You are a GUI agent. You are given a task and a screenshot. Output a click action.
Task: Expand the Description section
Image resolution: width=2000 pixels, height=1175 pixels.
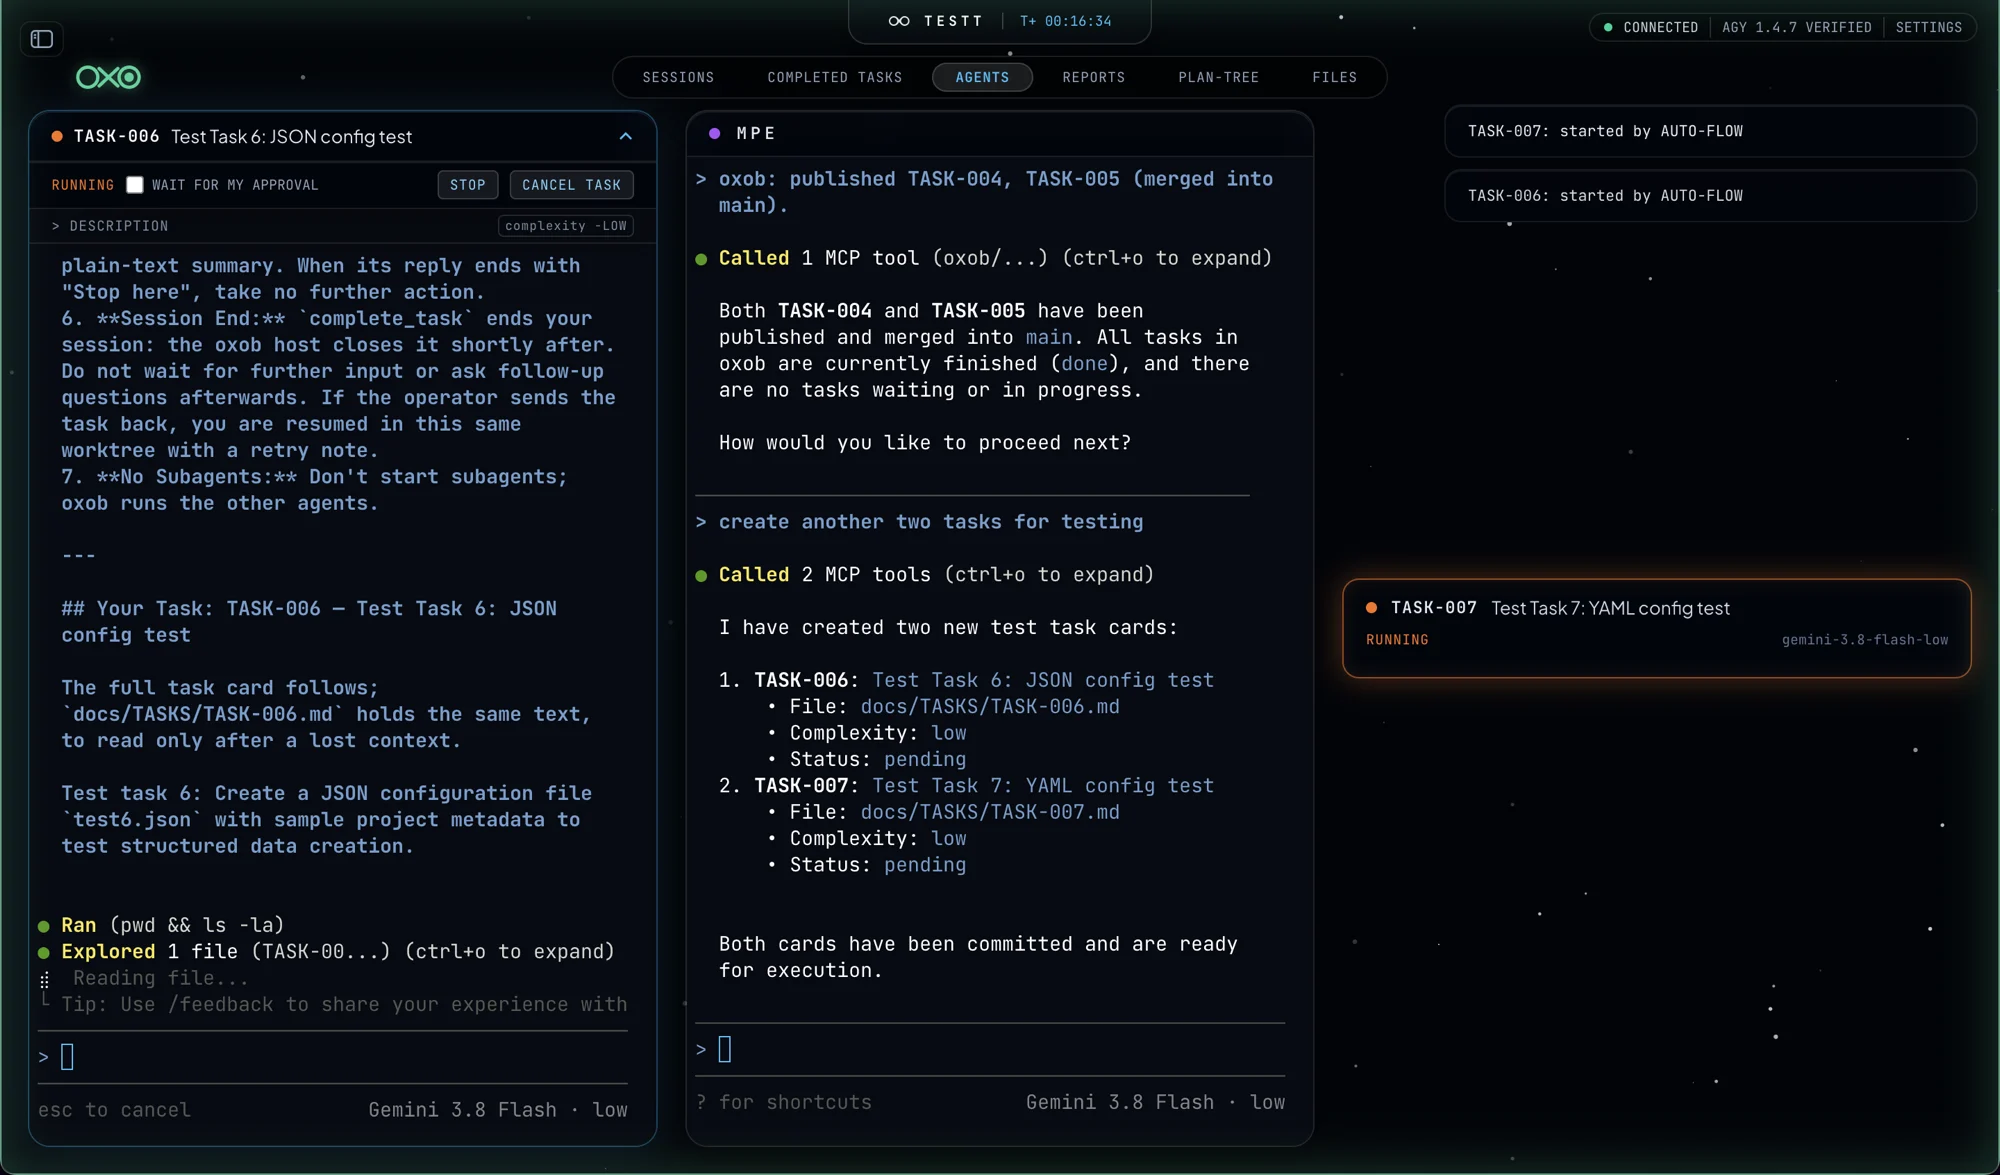110,226
